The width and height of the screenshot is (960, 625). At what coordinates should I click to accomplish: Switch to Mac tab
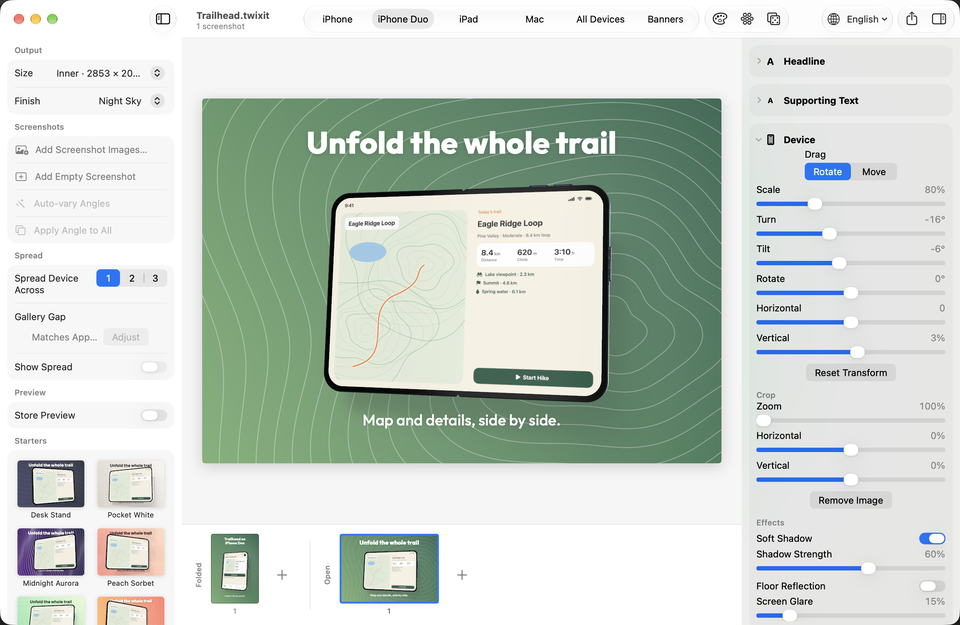coord(534,20)
